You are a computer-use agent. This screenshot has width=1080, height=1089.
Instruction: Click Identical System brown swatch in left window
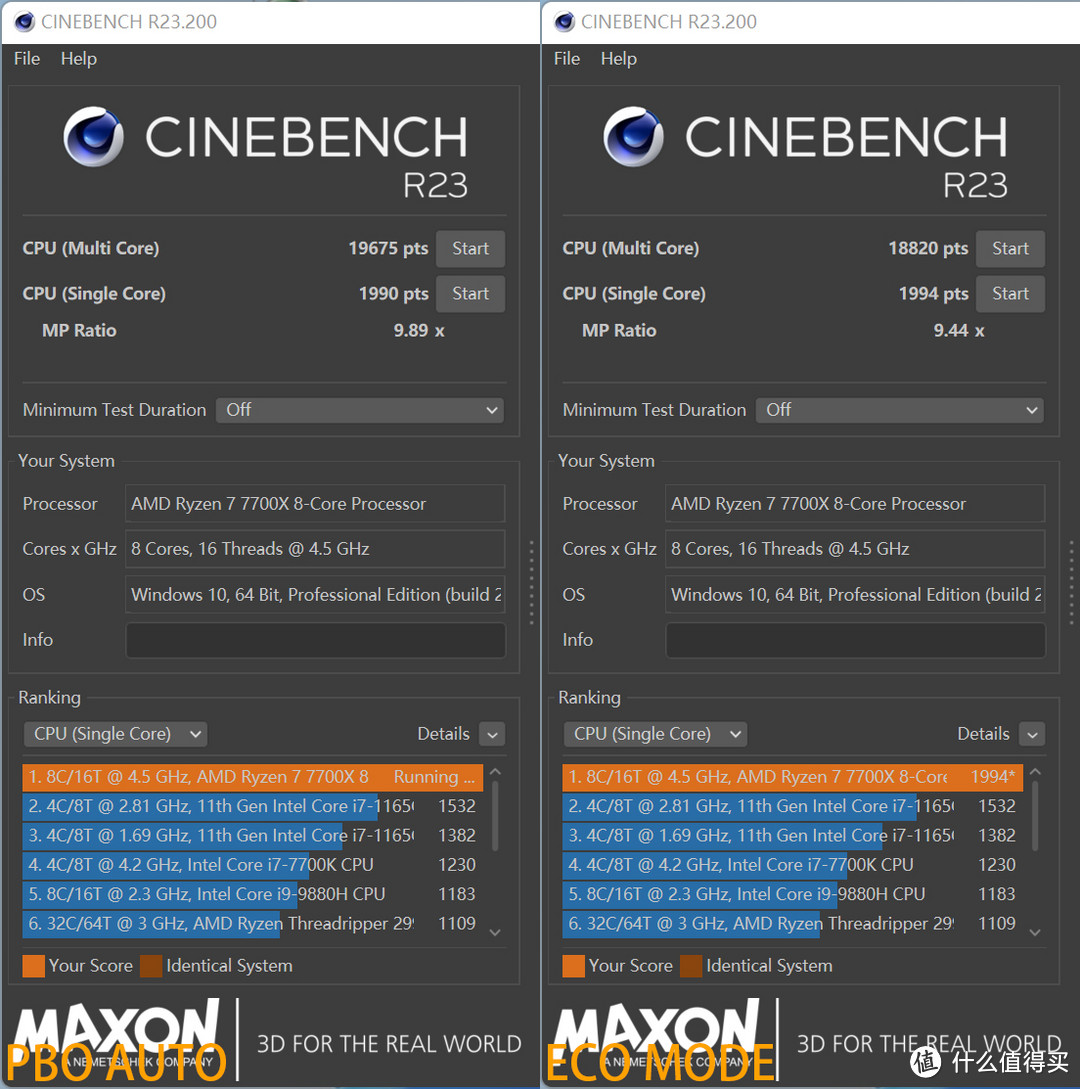click(x=151, y=966)
